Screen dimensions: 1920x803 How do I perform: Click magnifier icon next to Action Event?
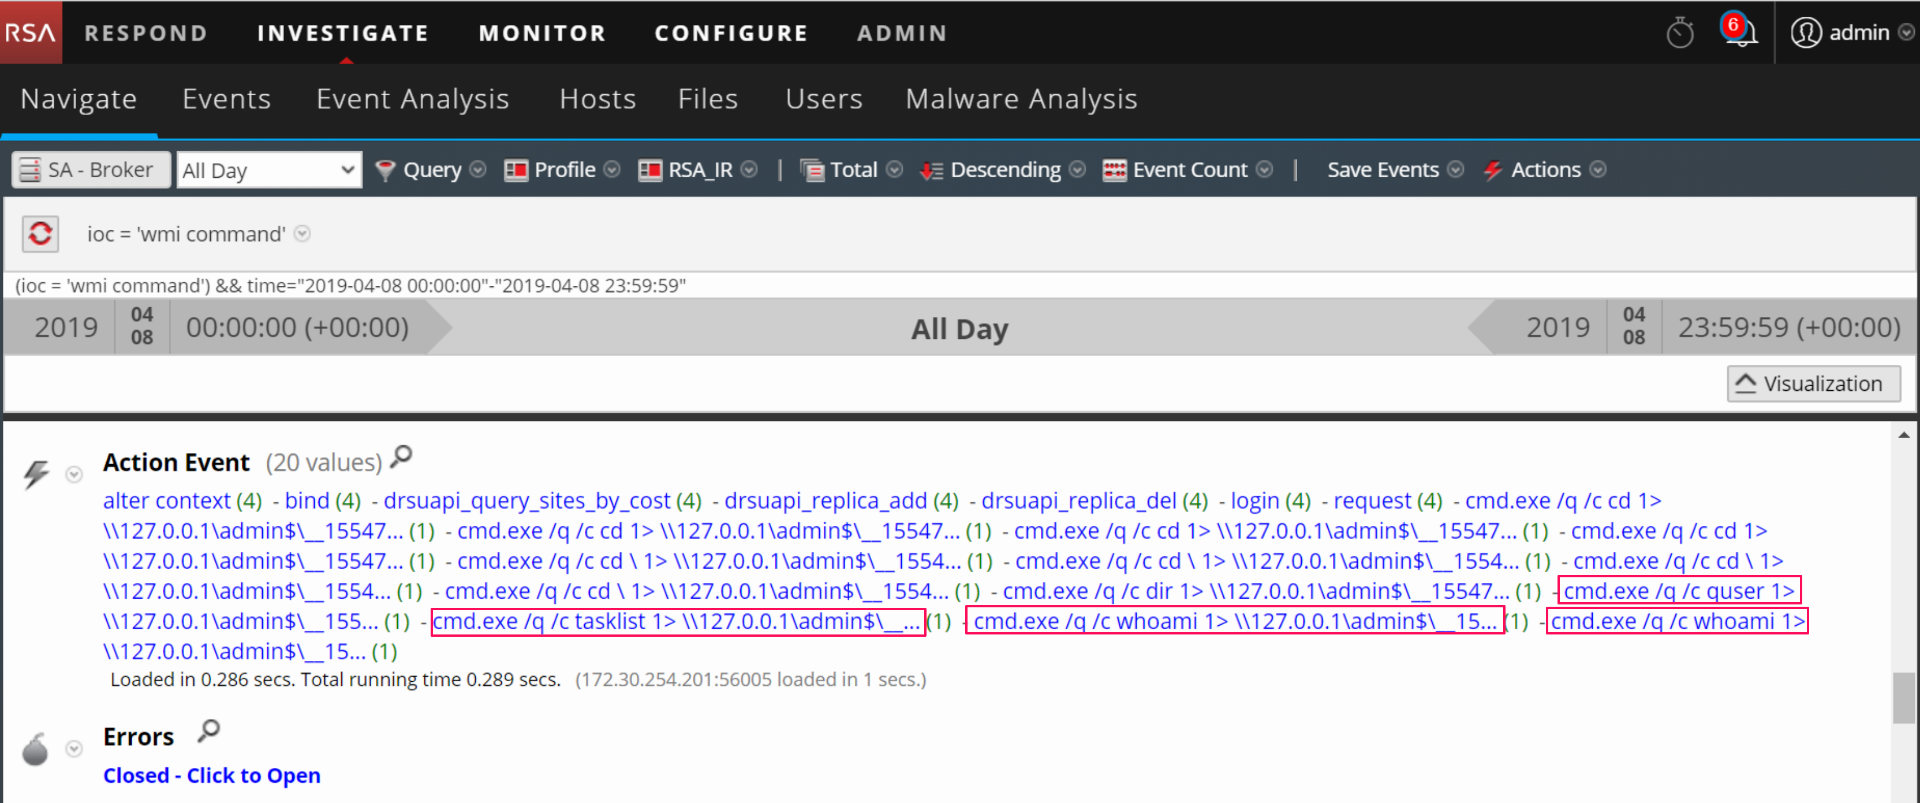[x=401, y=457]
